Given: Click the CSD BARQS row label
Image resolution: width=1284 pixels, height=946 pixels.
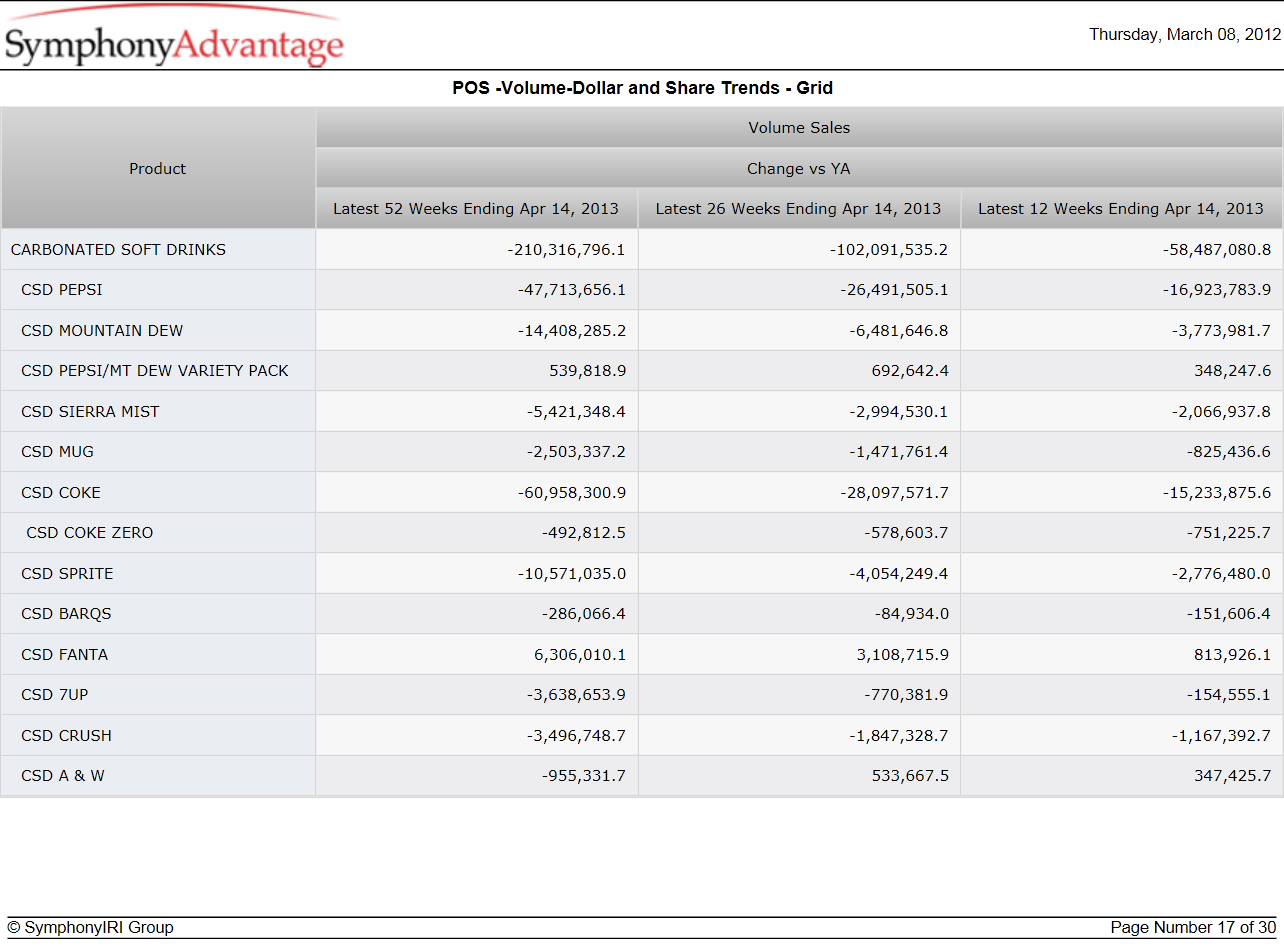Looking at the screenshot, I should (66, 614).
